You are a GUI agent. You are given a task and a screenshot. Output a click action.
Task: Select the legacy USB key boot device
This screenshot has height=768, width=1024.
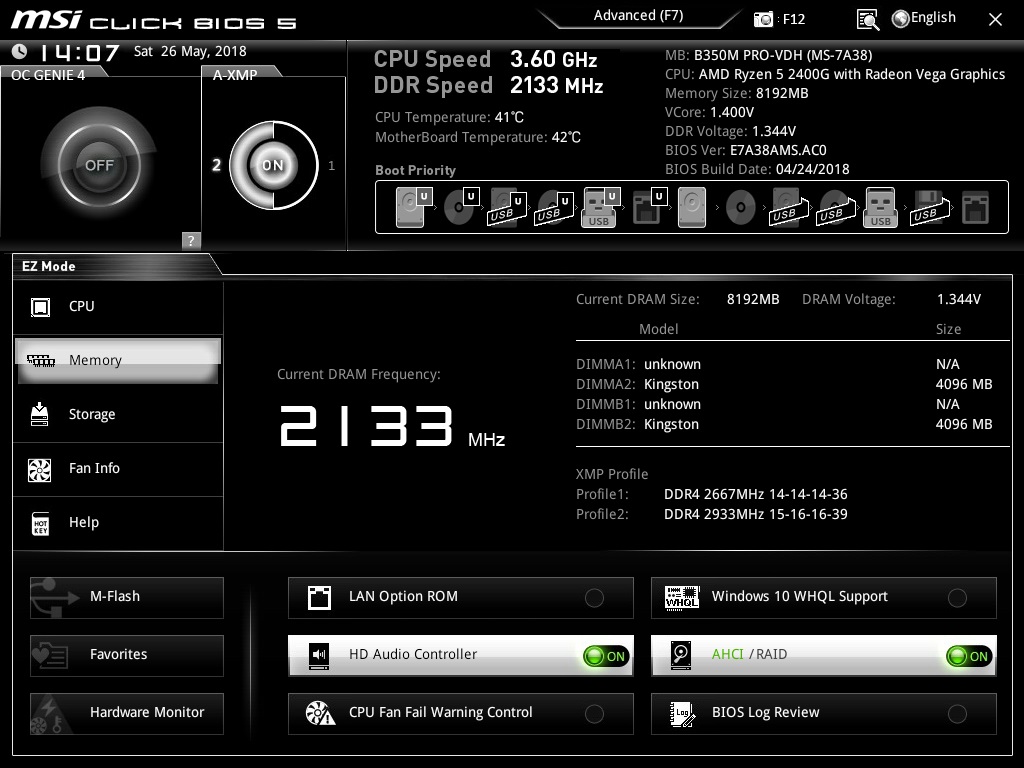tap(881, 208)
